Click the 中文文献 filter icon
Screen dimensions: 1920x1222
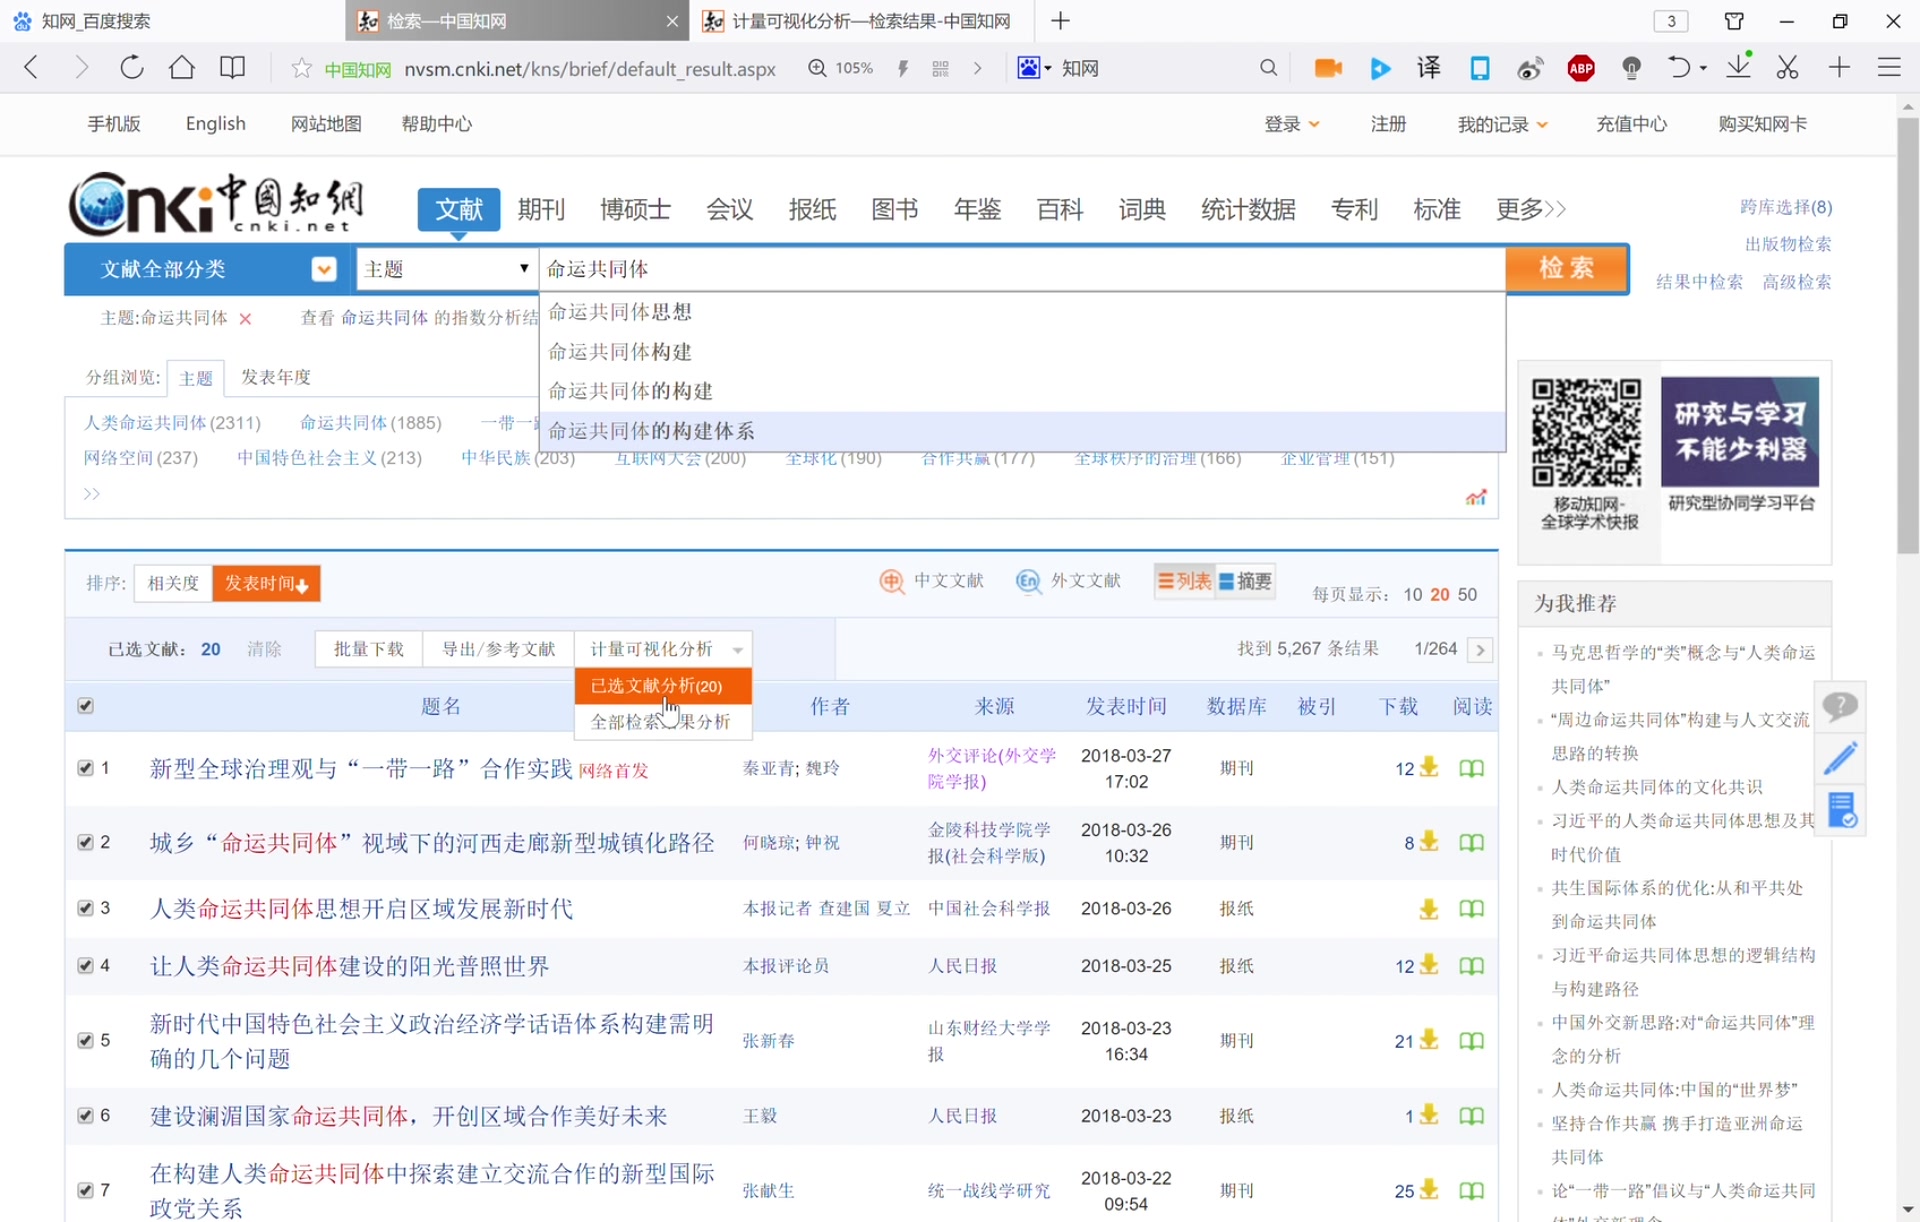891,582
